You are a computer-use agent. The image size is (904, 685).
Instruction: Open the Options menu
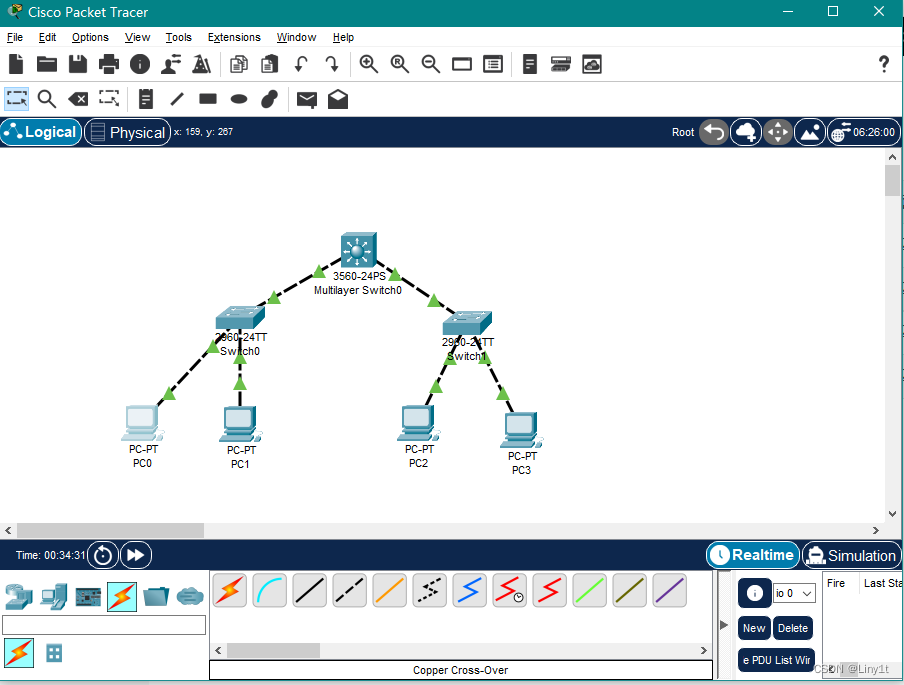(x=90, y=37)
